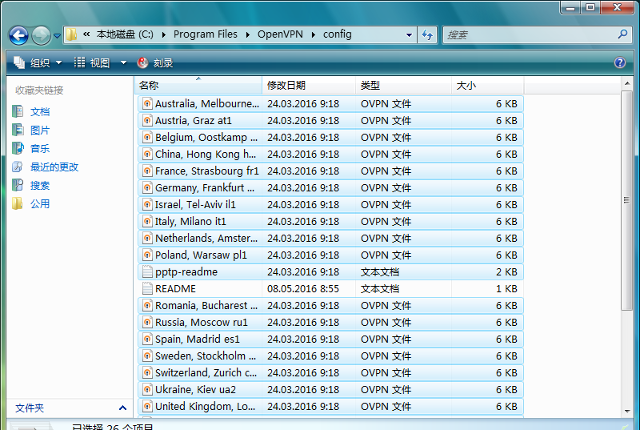Open 音乐 favorite link
The image size is (640, 430).
(x=40, y=149)
